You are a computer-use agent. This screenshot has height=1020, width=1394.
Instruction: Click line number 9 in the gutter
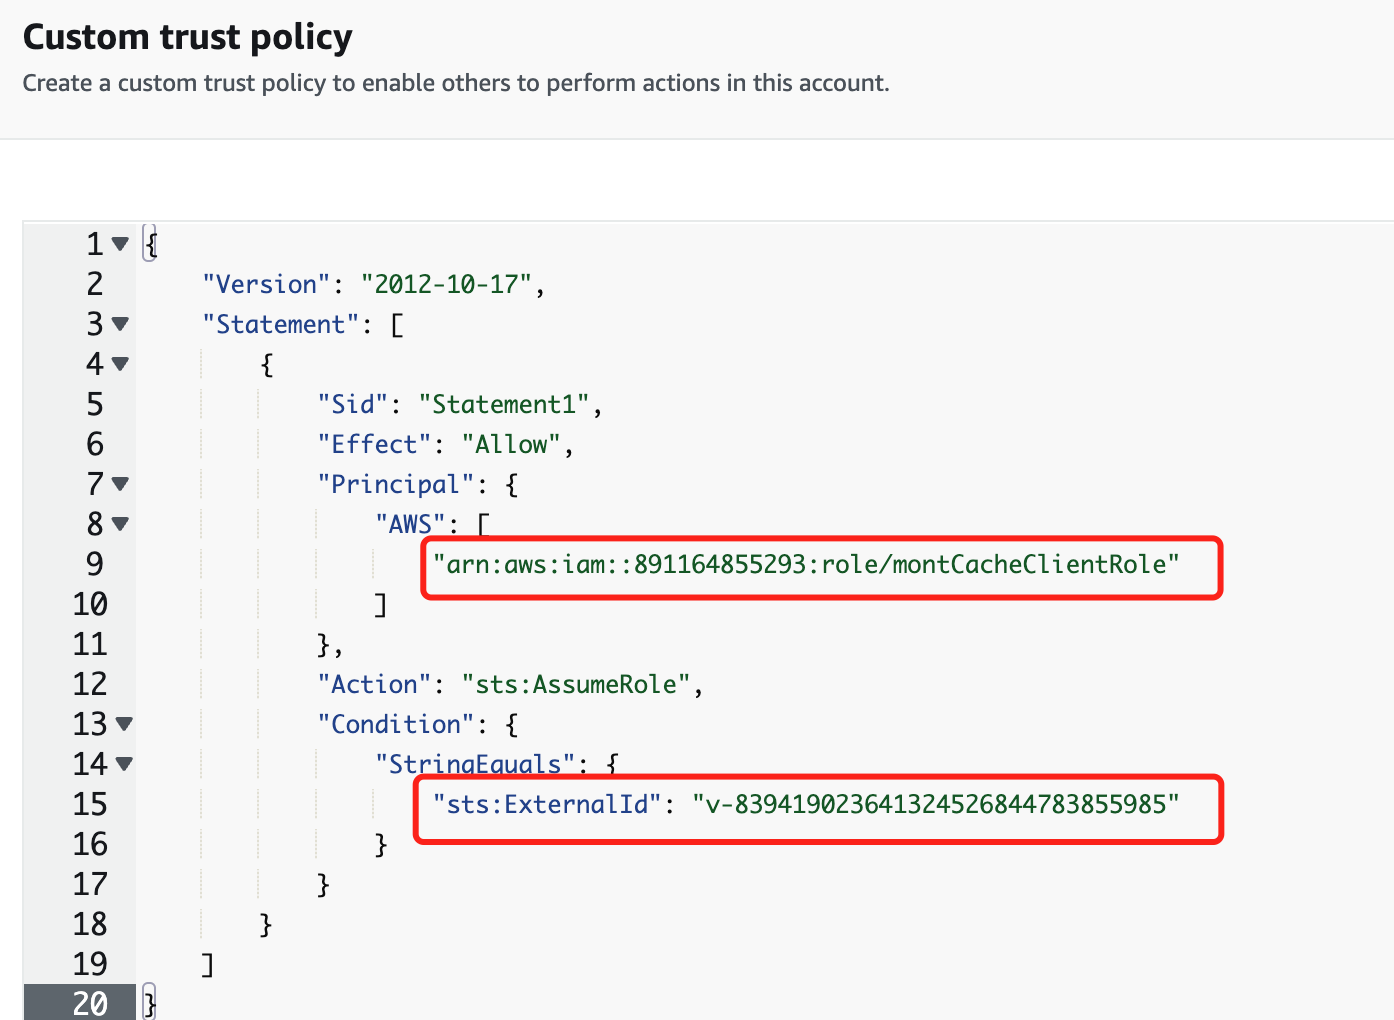(x=94, y=564)
